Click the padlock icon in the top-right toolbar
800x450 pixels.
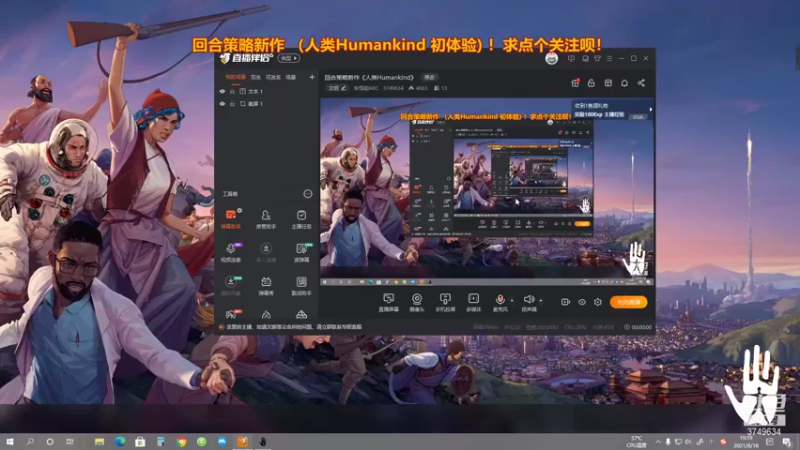(591, 83)
